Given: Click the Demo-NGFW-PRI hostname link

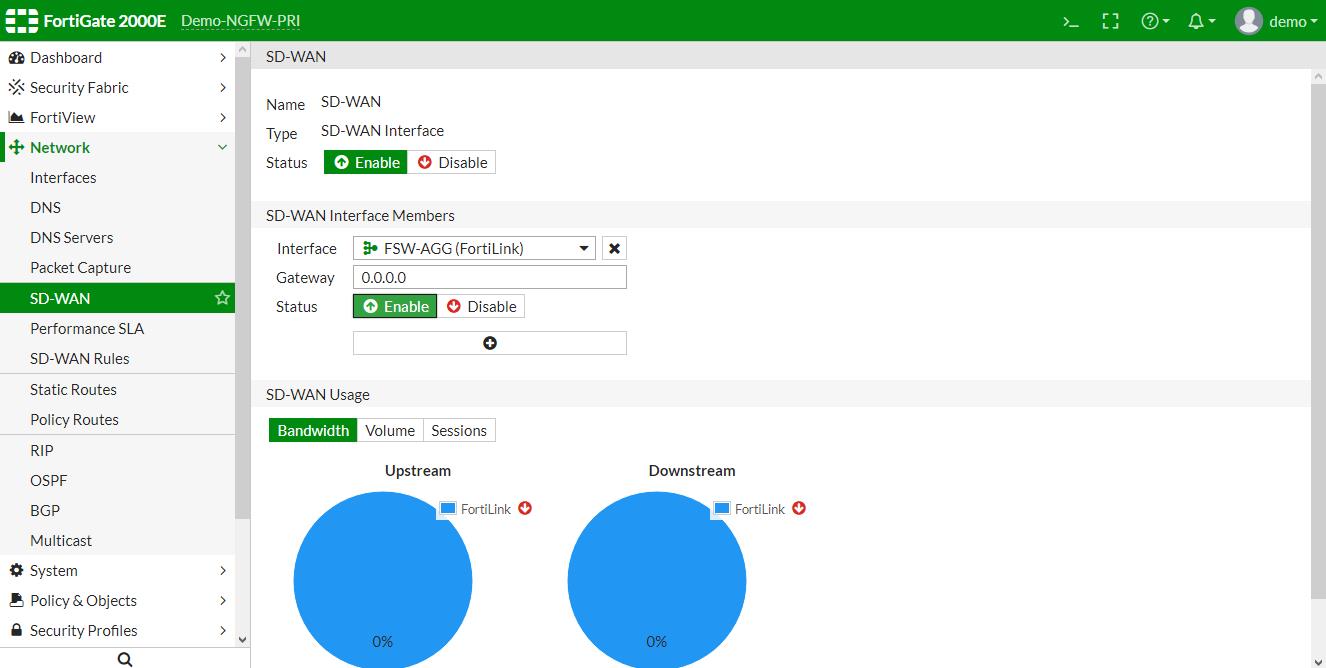Looking at the screenshot, I should click(x=240, y=21).
